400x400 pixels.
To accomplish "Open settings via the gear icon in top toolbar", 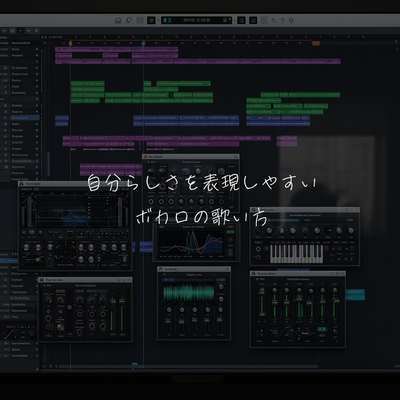I will pyautogui.click(x=291, y=21).
